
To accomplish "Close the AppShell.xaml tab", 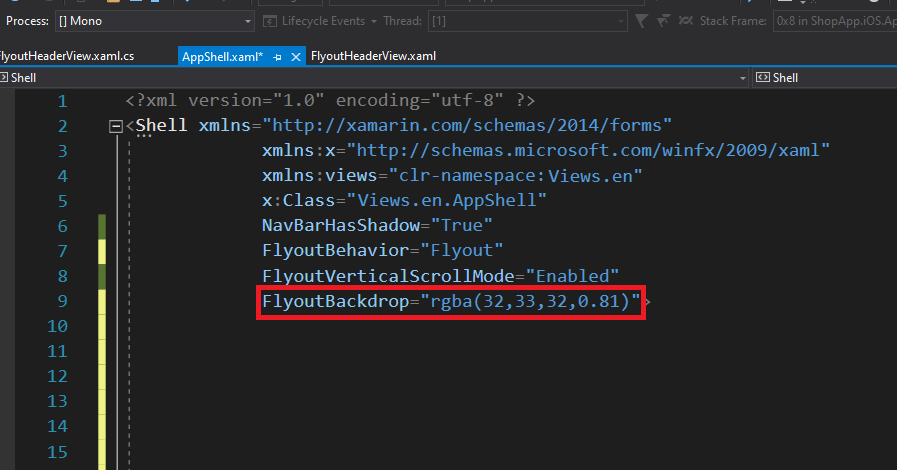I will click(x=296, y=57).
